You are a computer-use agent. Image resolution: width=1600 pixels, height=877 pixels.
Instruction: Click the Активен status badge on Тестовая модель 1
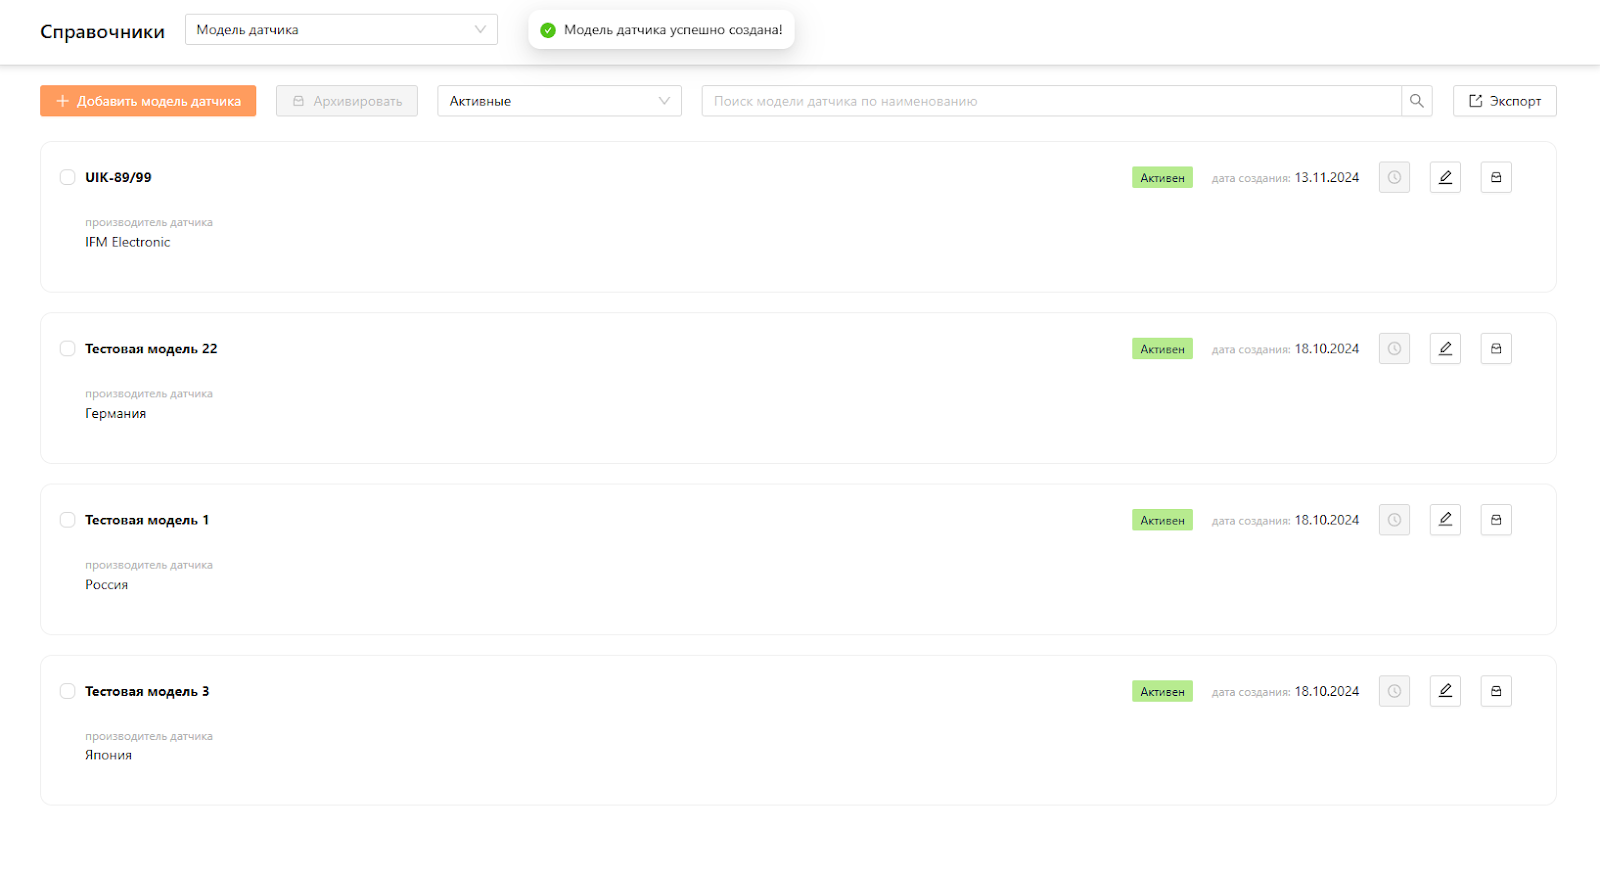click(x=1162, y=520)
